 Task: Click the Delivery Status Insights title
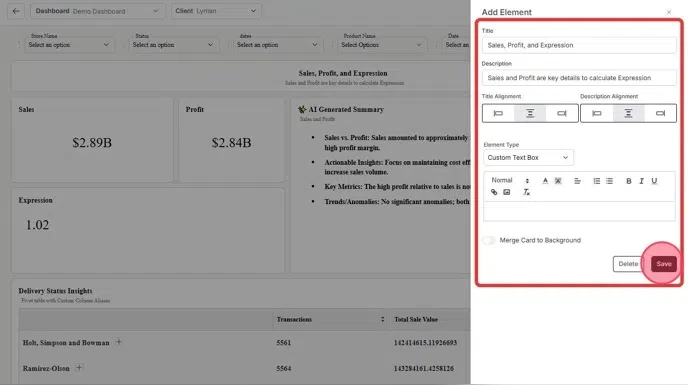point(55,291)
